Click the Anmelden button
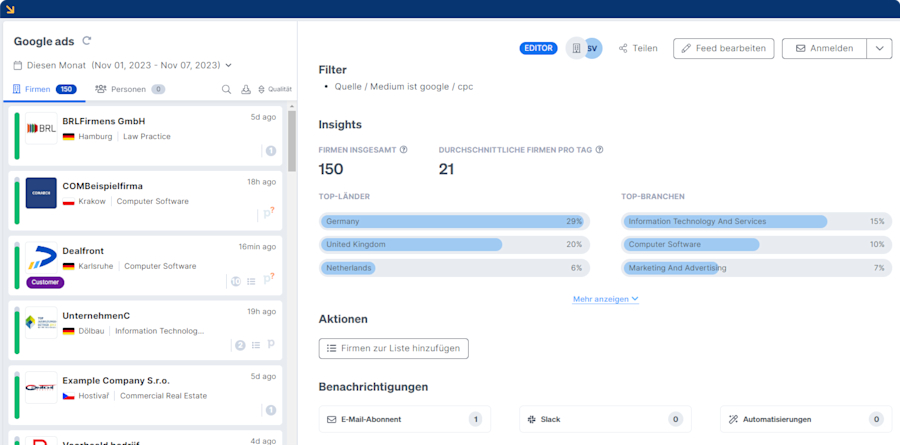 point(824,48)
